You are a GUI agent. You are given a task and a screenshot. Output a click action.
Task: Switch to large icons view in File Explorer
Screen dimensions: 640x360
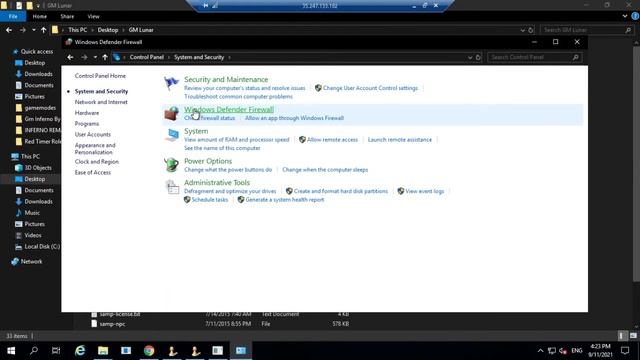click(x=633, y=336)
